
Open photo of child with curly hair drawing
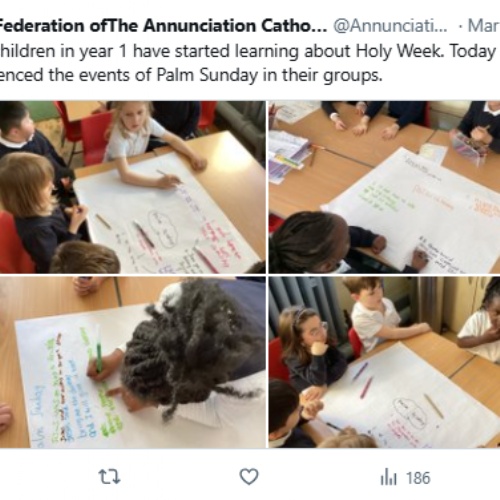pos(133,362)
